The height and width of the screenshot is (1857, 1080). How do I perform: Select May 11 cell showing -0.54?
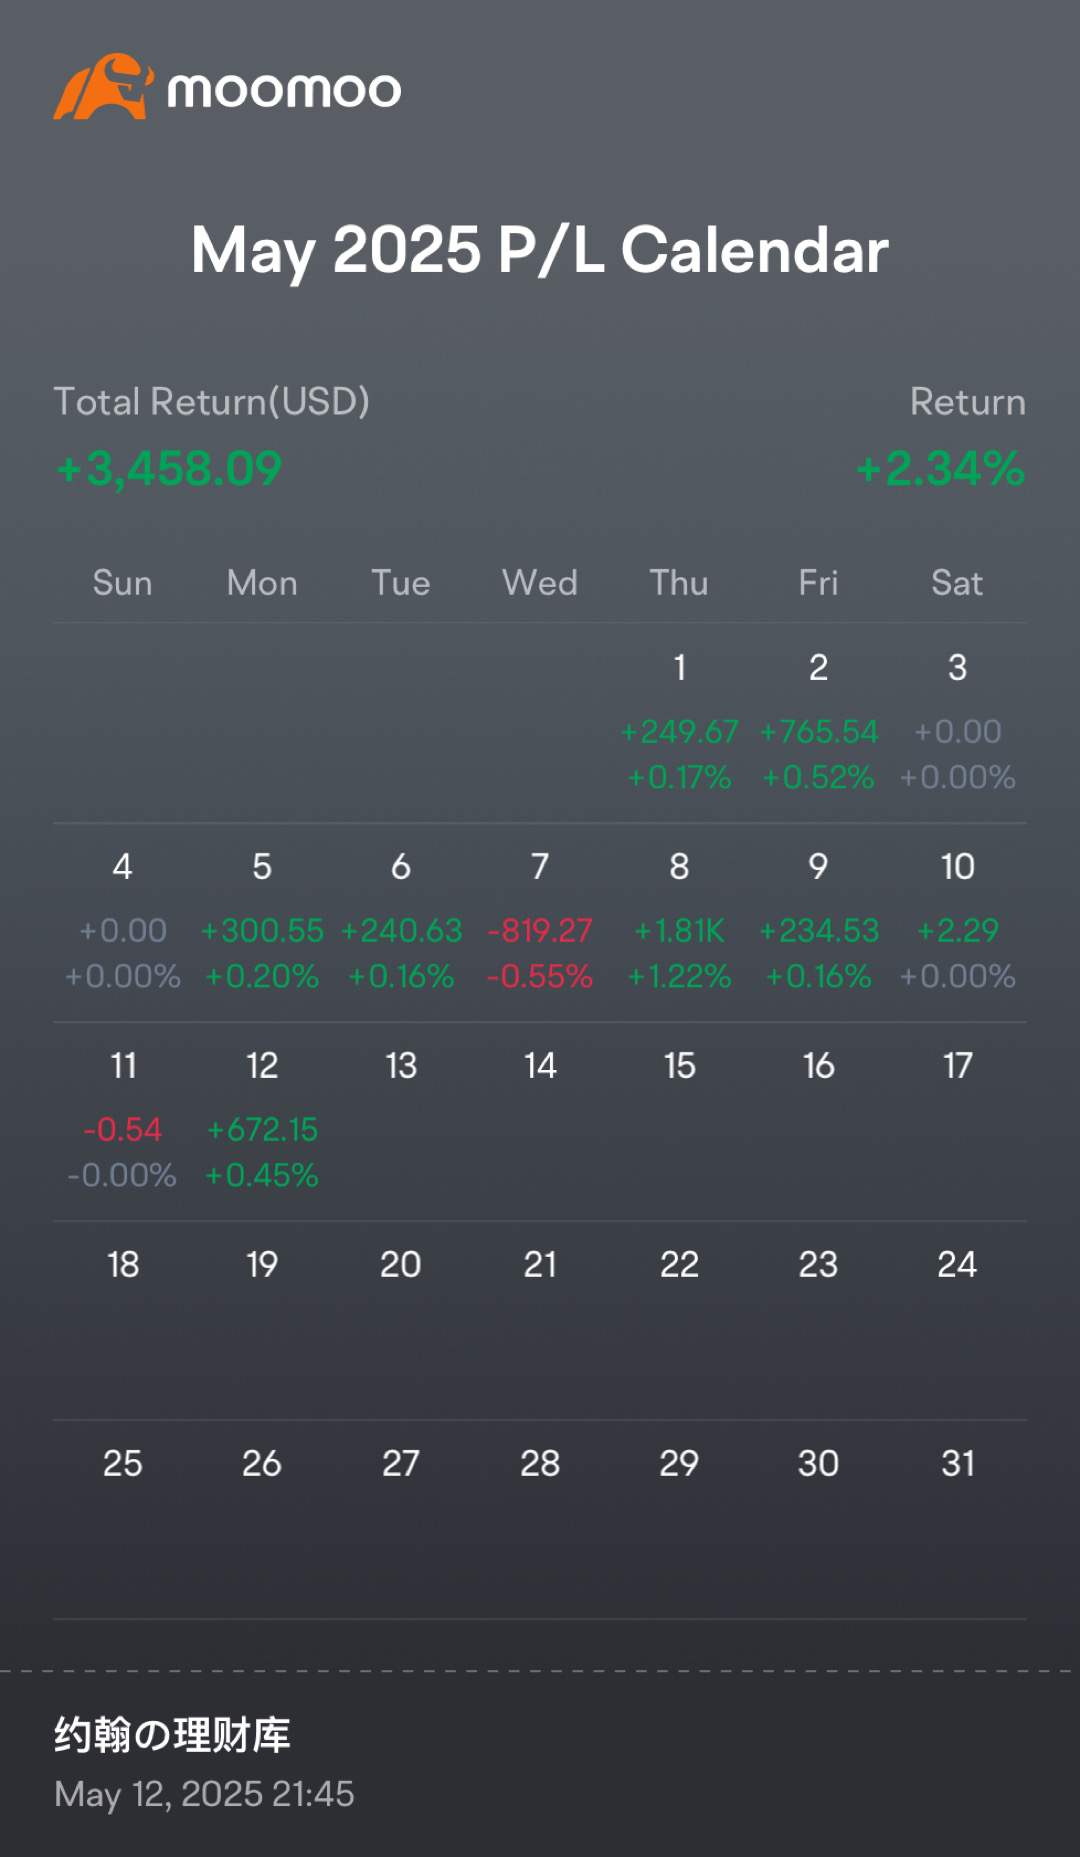pos(123,1120)
